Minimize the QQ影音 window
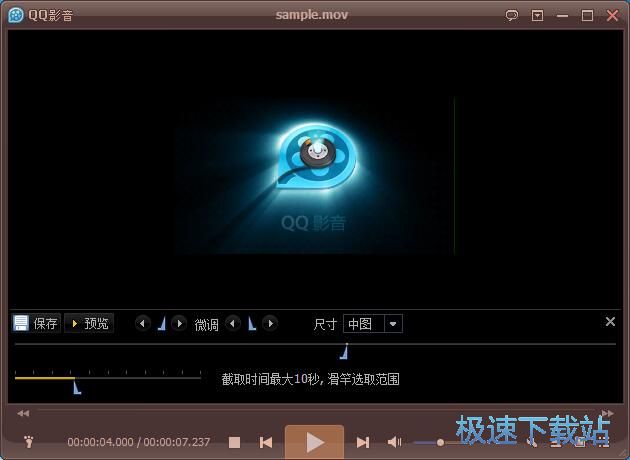The width and height of the screenshot is (630, 460). (562, 16)
